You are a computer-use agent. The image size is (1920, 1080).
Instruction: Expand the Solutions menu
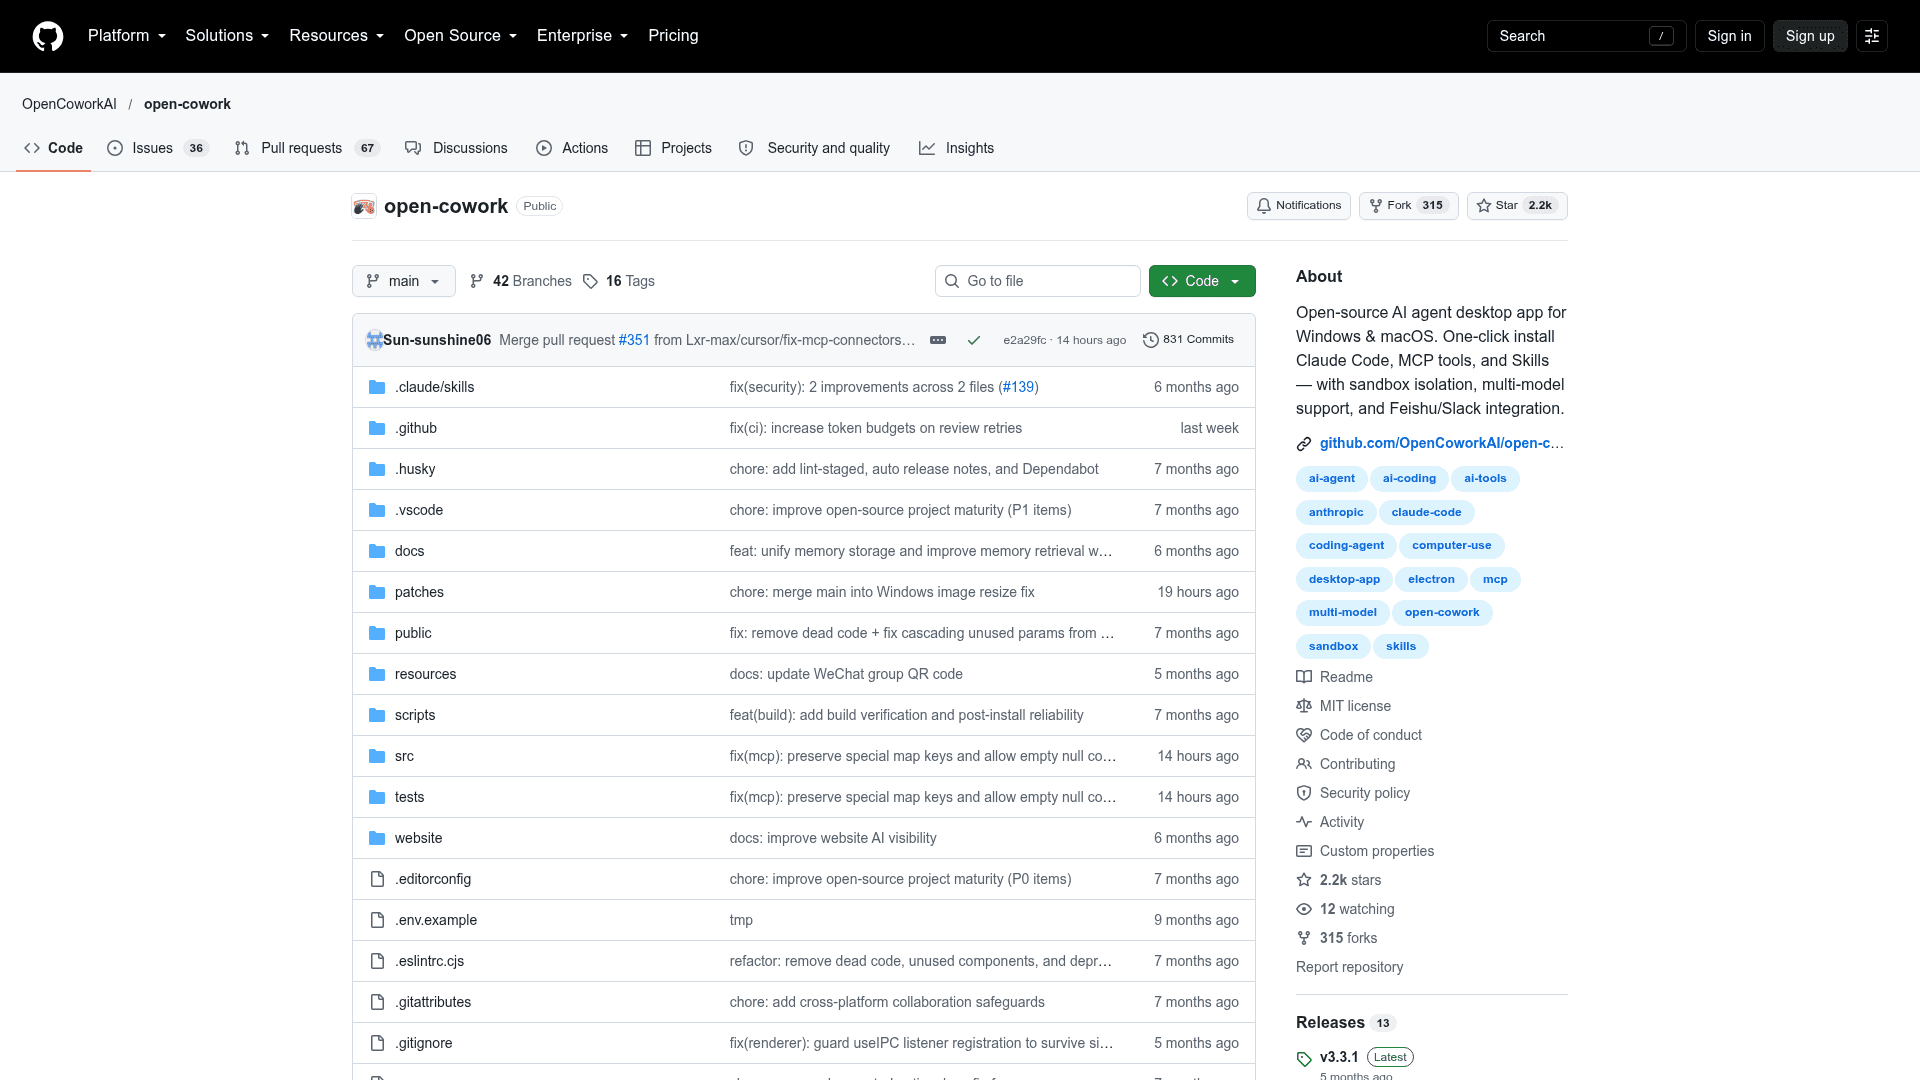click(x=227, y=36)
